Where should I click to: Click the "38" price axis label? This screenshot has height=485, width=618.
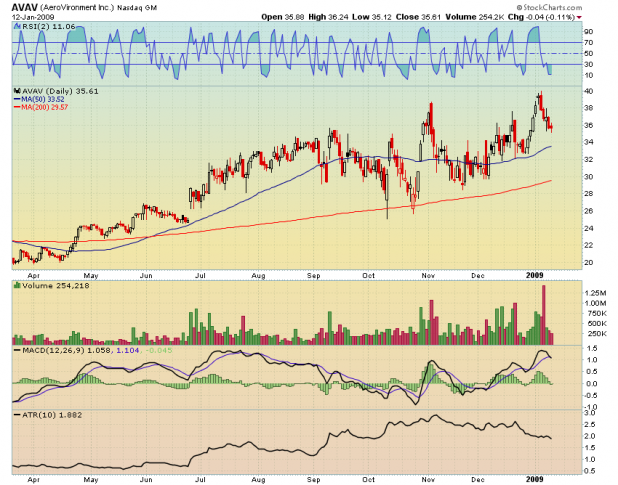[589, 108]
